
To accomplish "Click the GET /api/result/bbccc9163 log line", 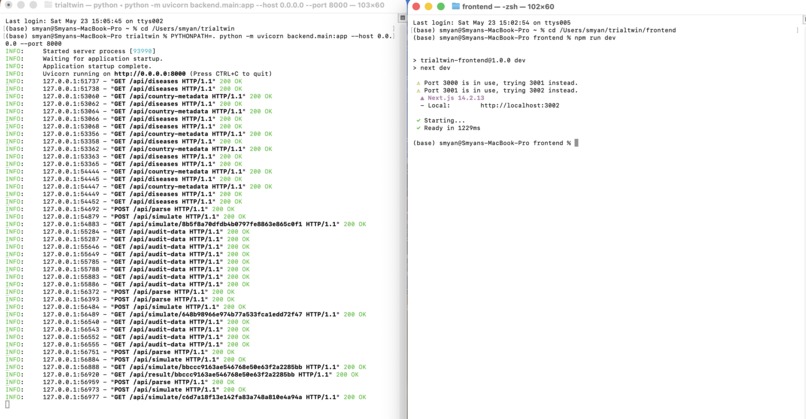I will click(182, 374).
